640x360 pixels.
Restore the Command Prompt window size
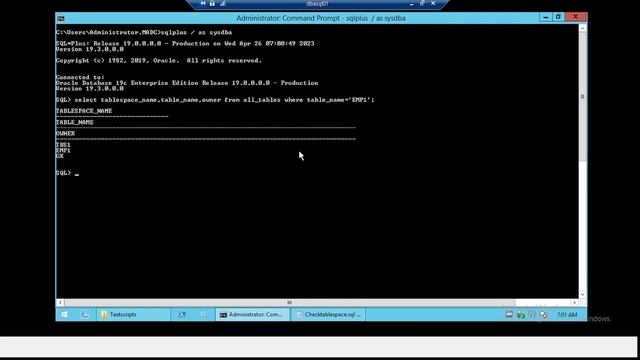tap(558, 17)
